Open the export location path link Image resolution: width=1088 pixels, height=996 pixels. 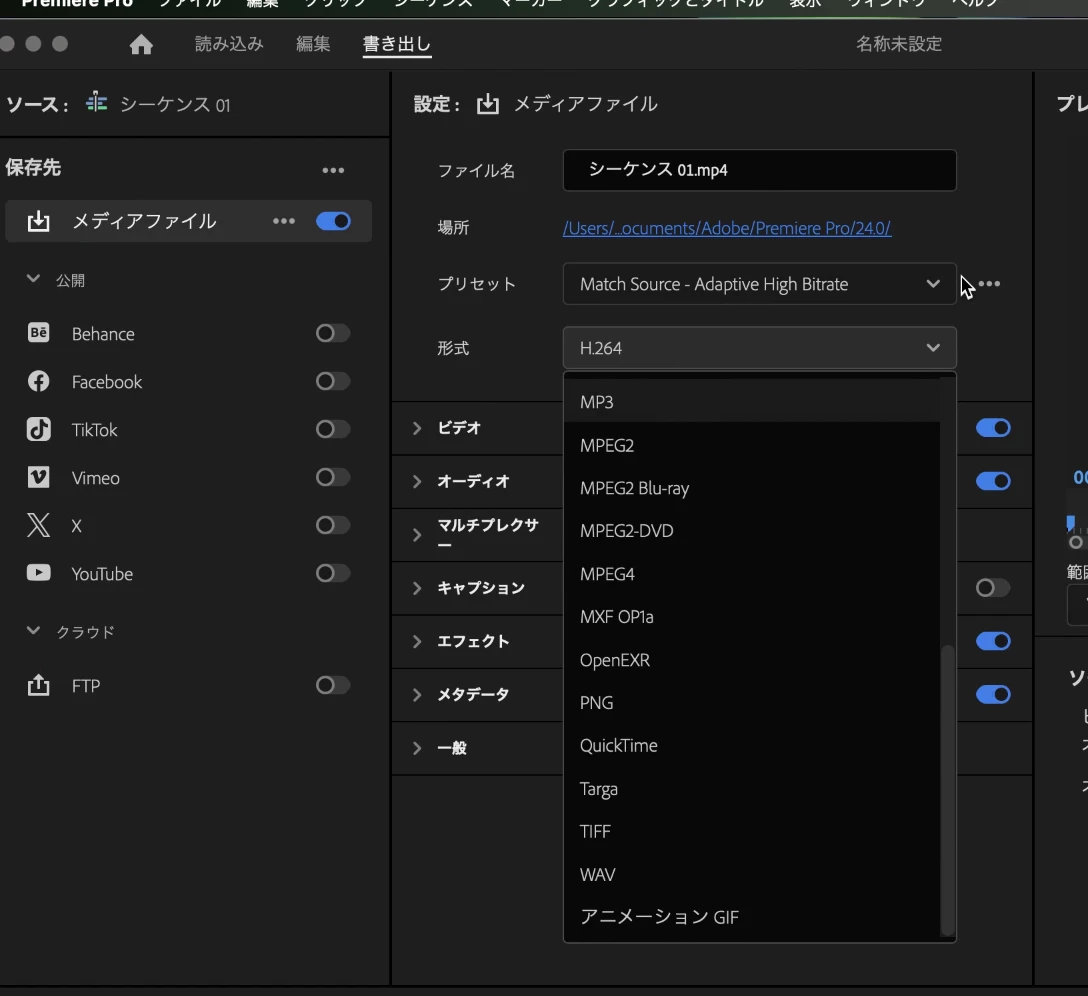tap(726, 228)
